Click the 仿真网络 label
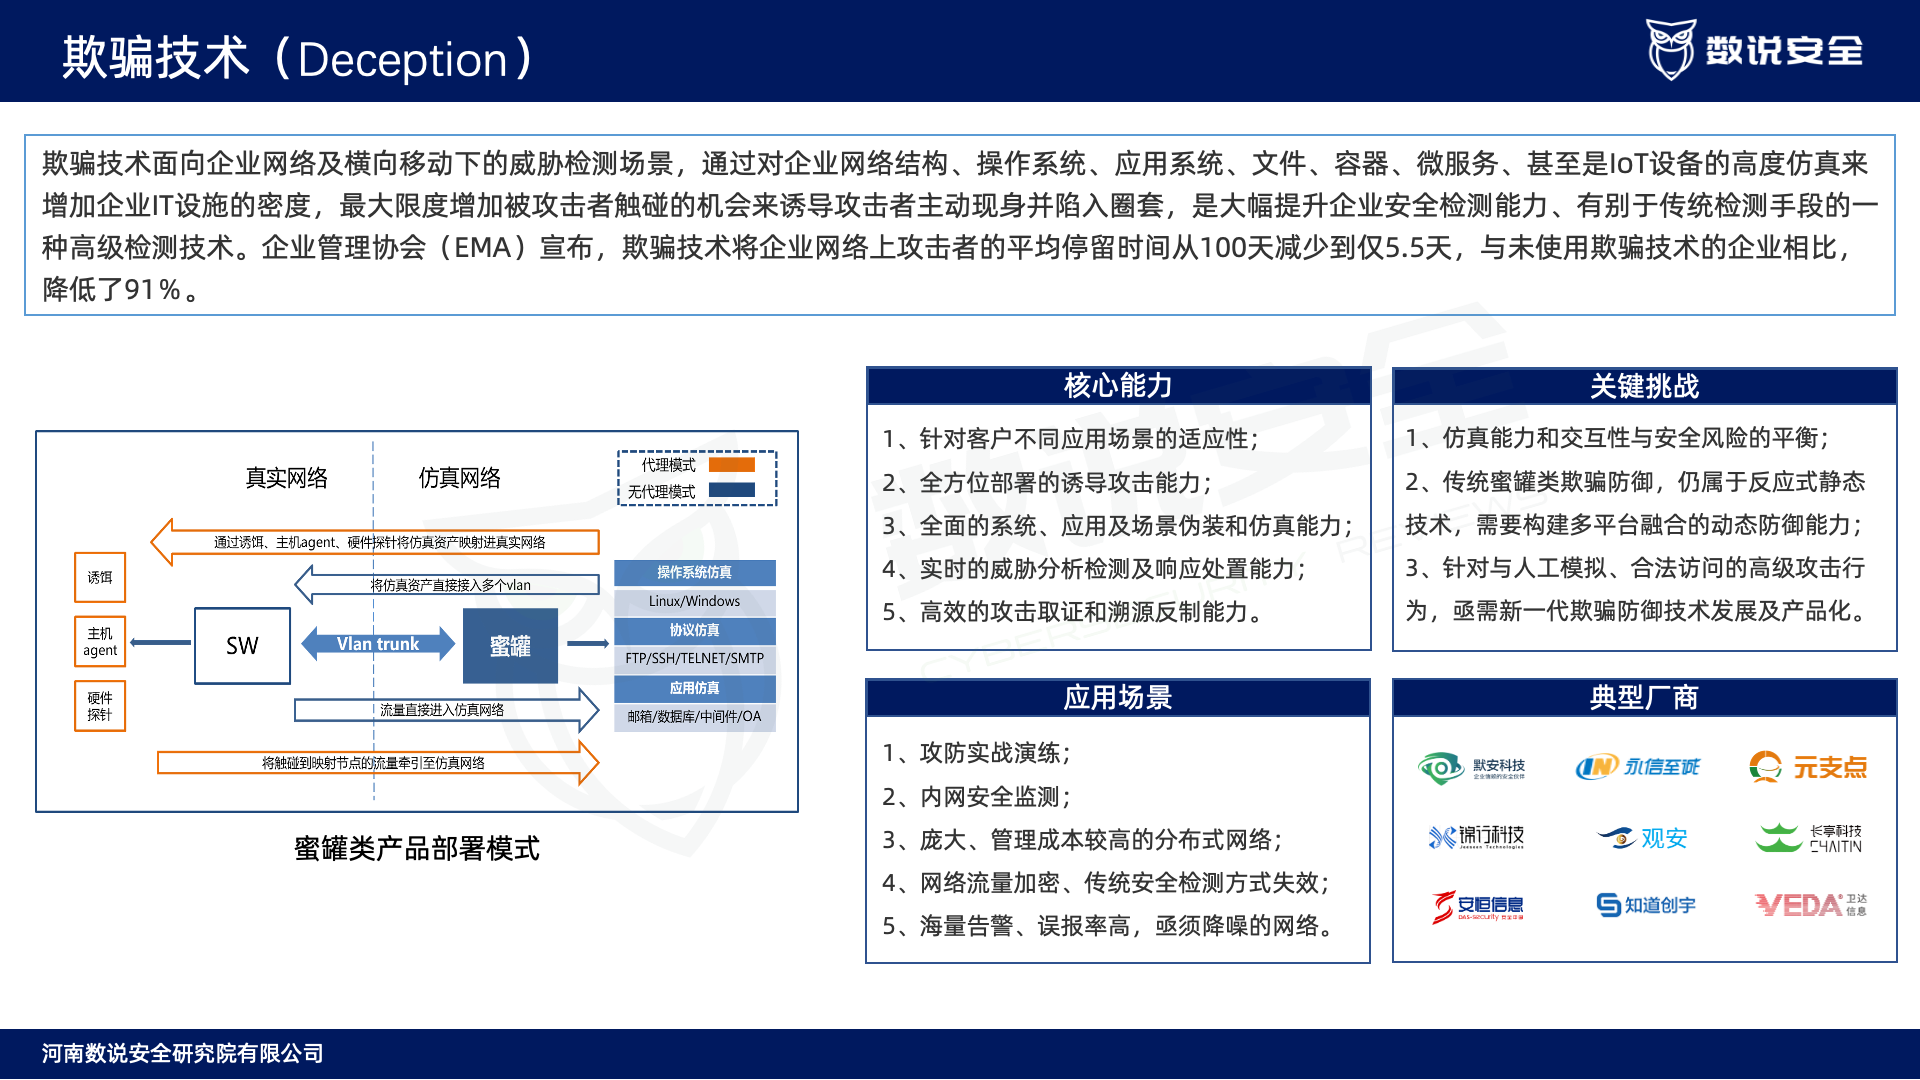This screenshot has width=1920, height=1080. [460, 478]
